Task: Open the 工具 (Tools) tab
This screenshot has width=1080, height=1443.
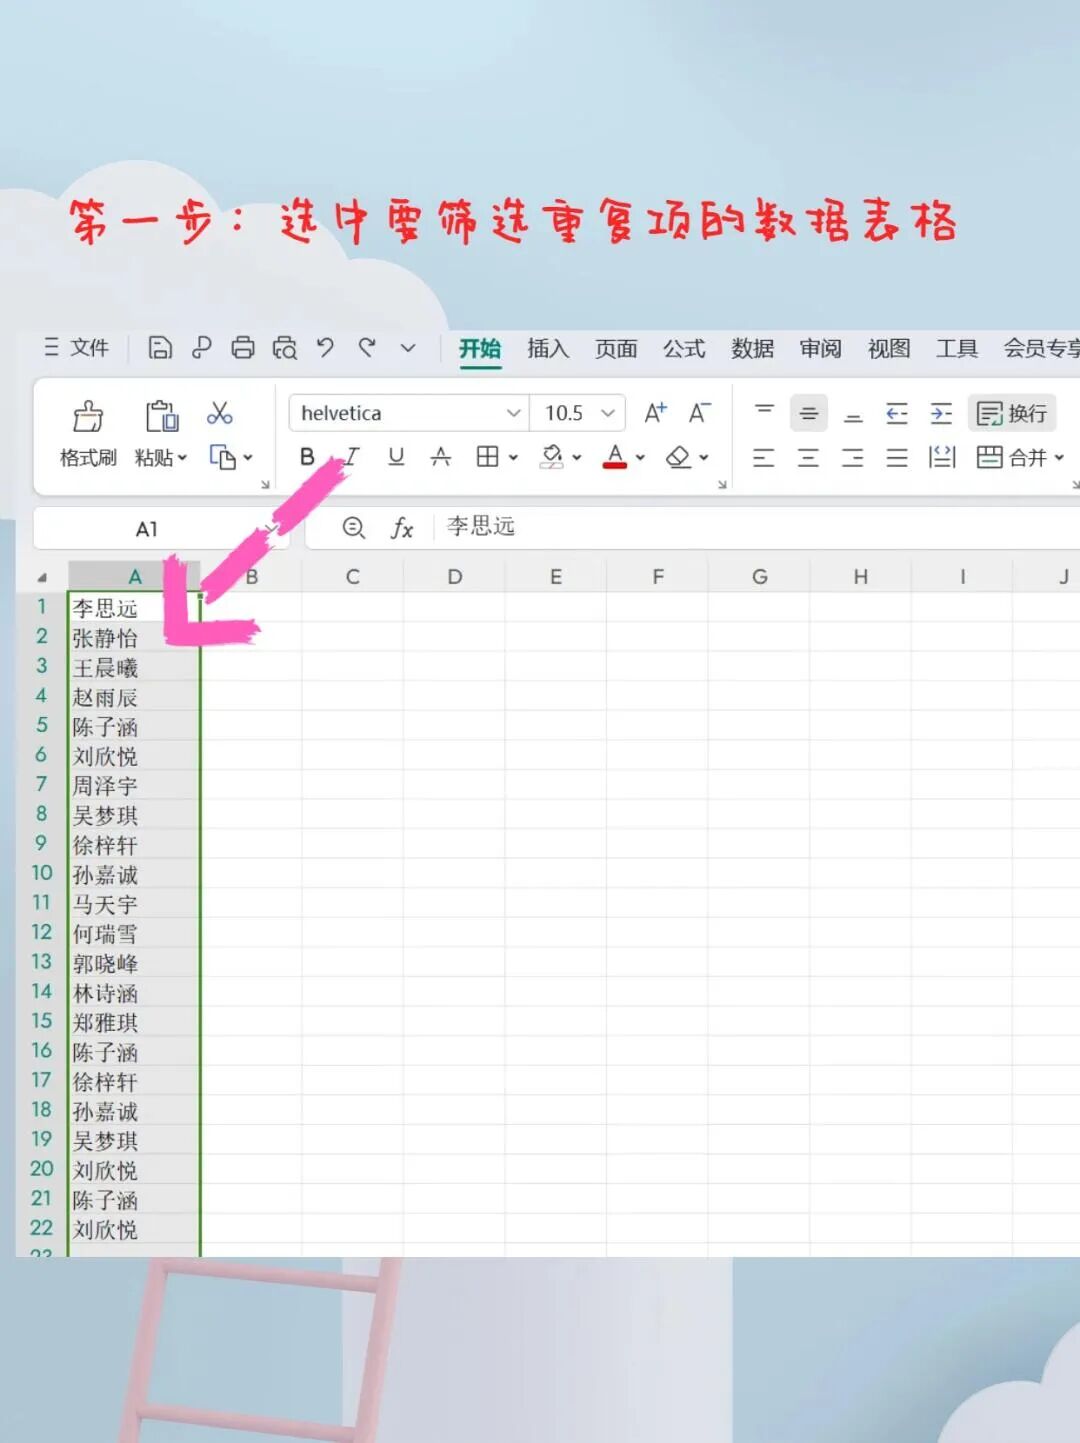Action: tap(957, 348)
